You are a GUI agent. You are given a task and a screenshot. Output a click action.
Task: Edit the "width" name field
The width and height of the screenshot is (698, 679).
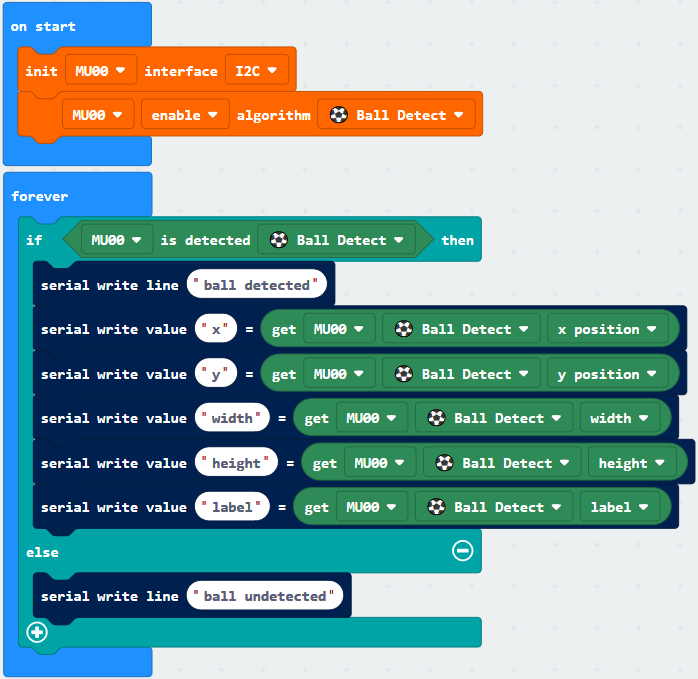point(232,418)
